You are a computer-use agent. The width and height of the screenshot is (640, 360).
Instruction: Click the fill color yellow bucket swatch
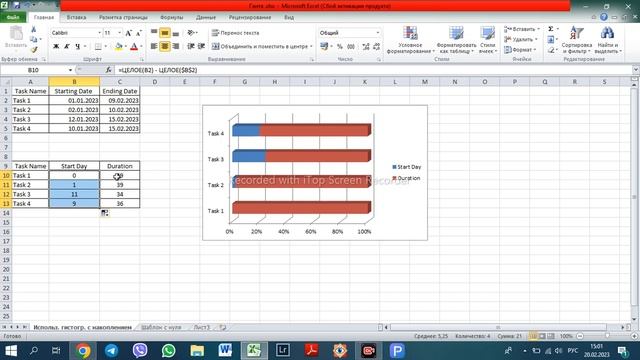click(118, 47)
